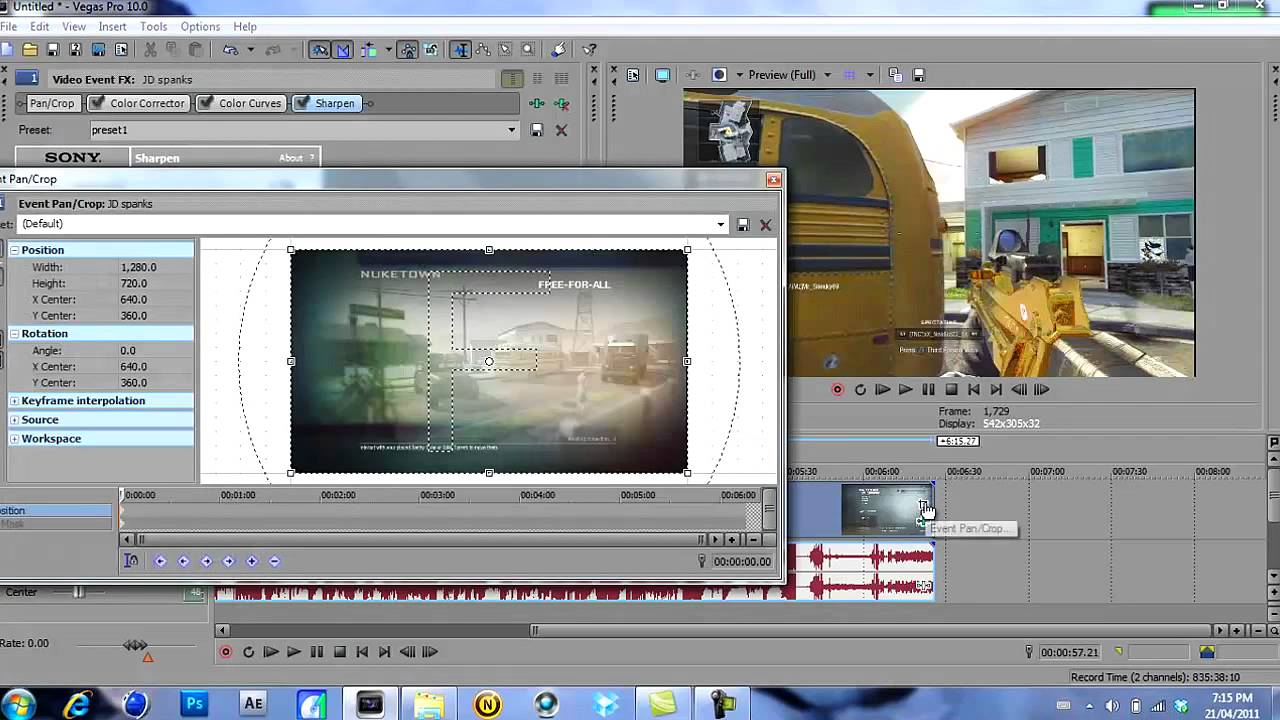Click the Delete Keyframe minus button
The height and width of the screenshot is (720, 1280).
click(275, 561)
